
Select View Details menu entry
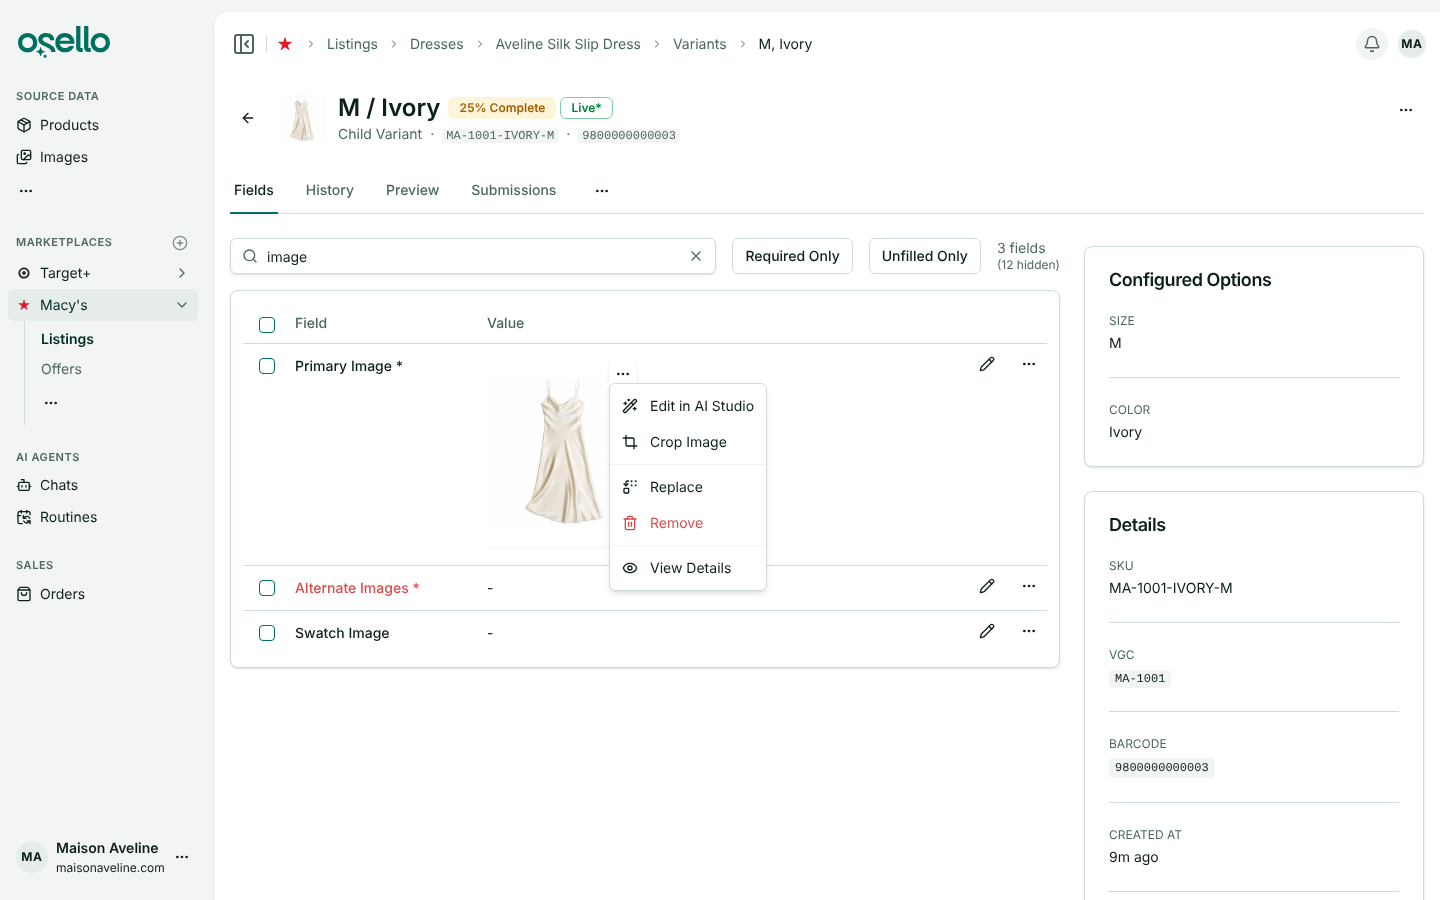pyautogui.click(x=688, y=568)
